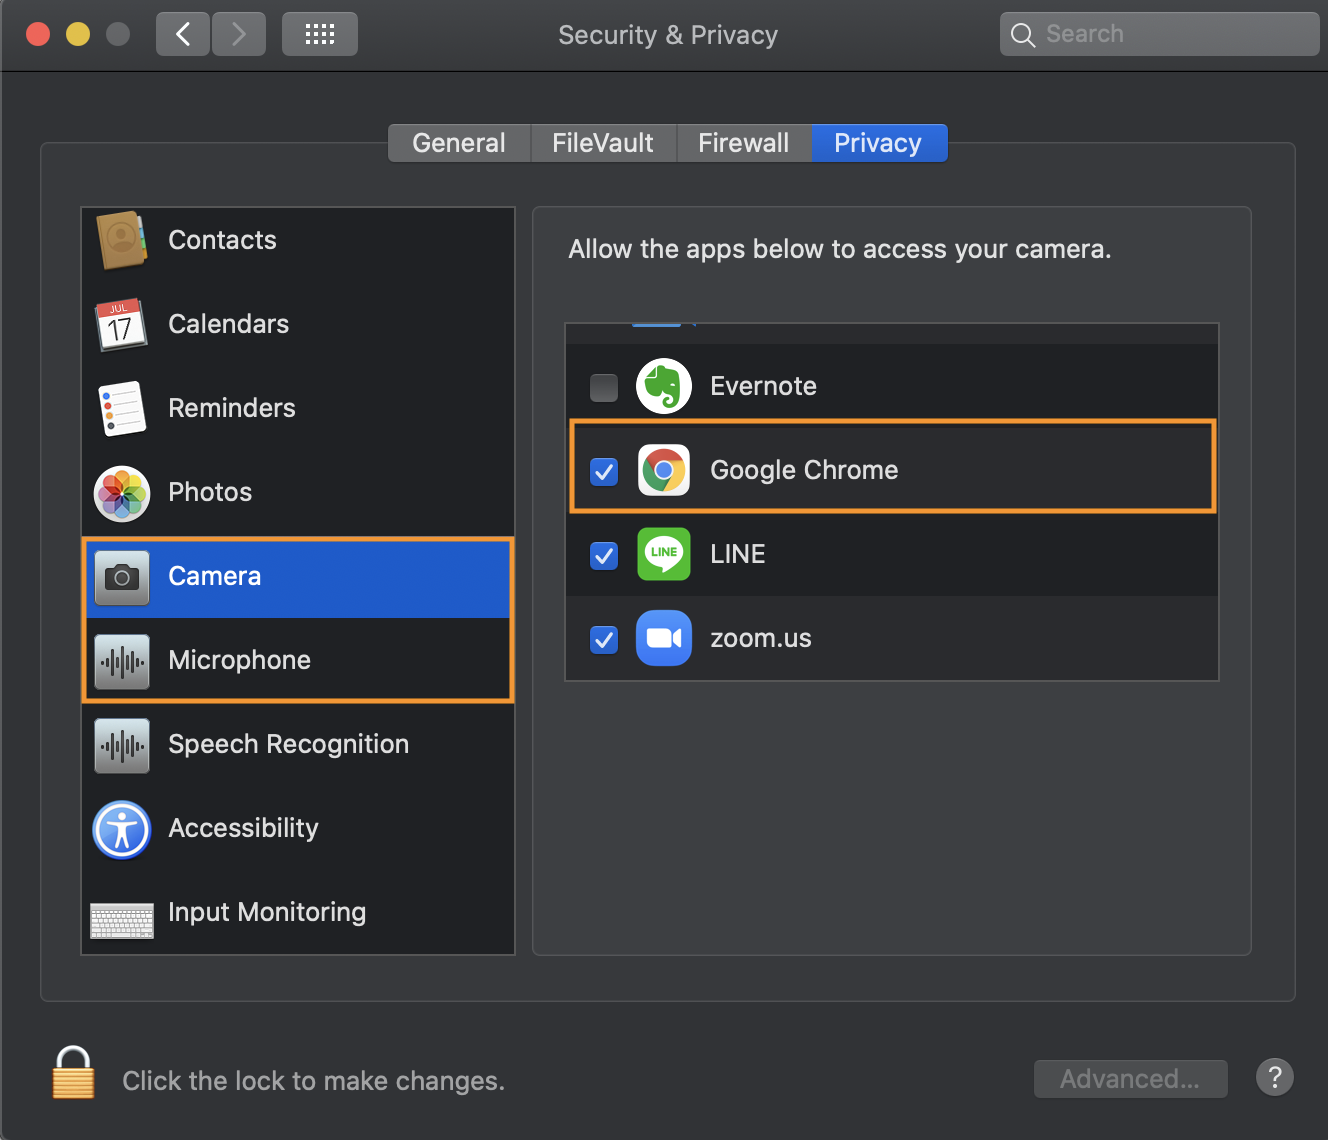
Task: Select Reminders label in privacy list
Action: [232, 408]
